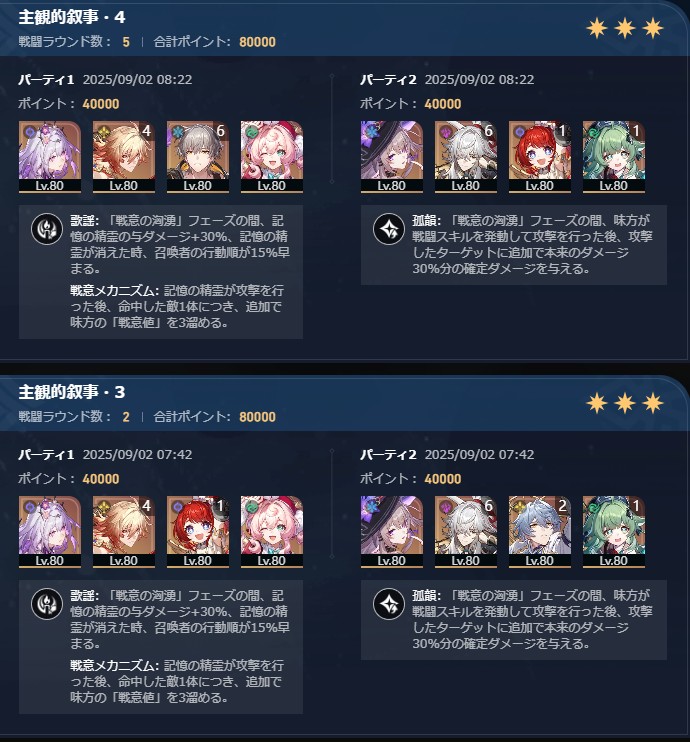Select the green-haired character in stage 4 Party 2

pos(614,157)
